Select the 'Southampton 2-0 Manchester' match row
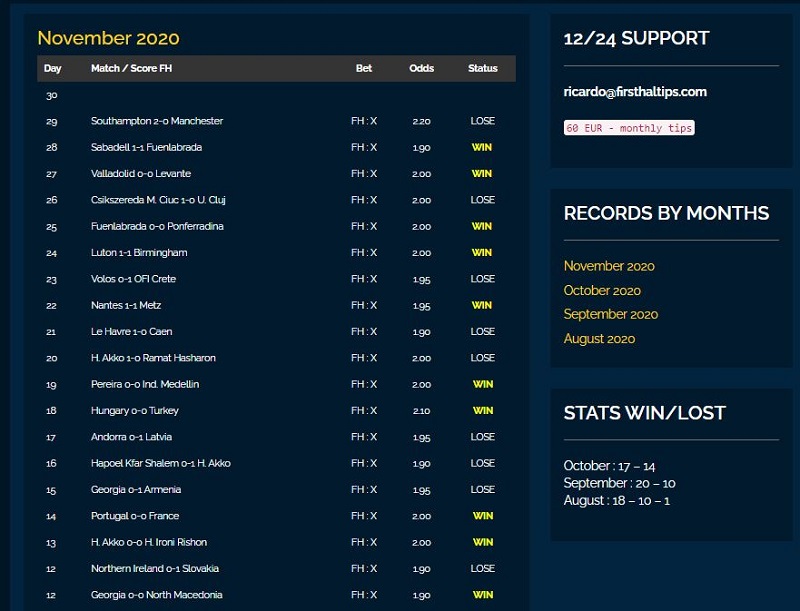The width and height of the screenshot is (800, 611). (277, 121)
